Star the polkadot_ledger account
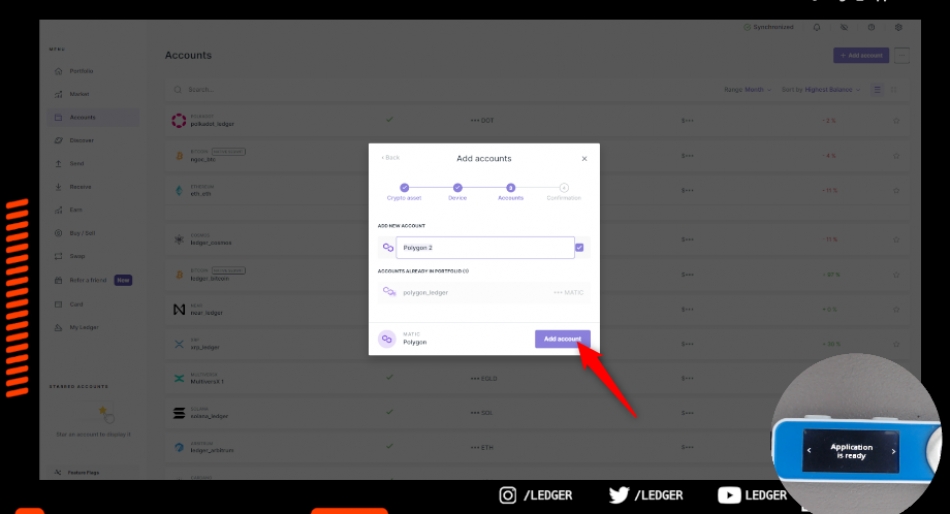Image resolution: width=950 pixels, height=514 pixels. pos(896,121)
